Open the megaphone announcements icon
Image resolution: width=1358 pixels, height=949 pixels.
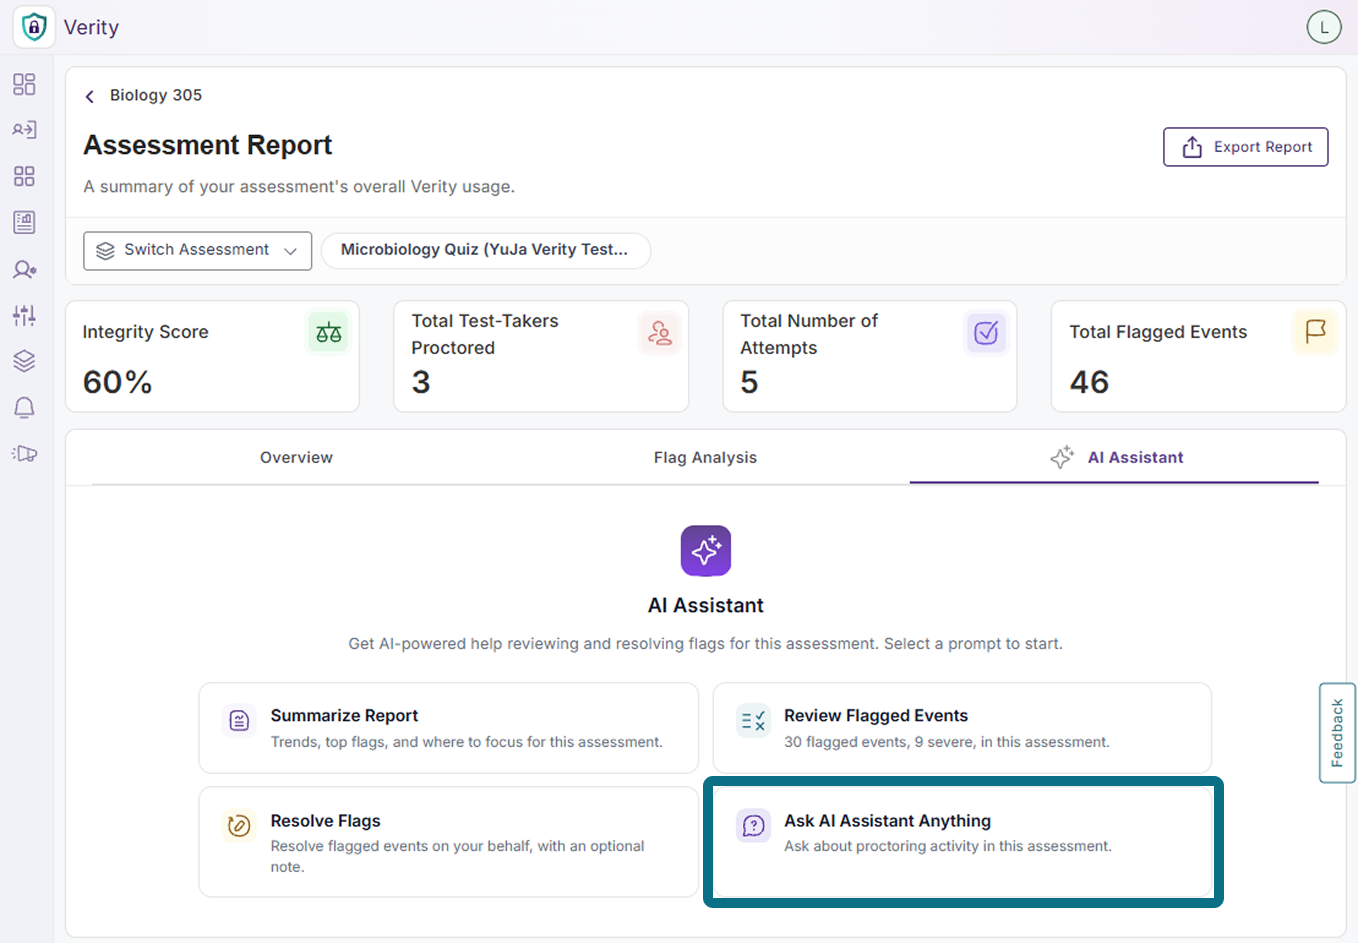click(24, 454)
